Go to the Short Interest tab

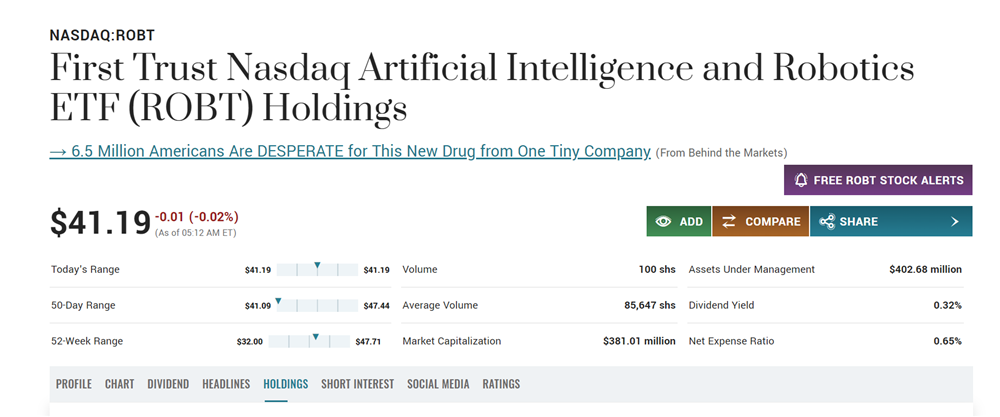click(357, 384)
